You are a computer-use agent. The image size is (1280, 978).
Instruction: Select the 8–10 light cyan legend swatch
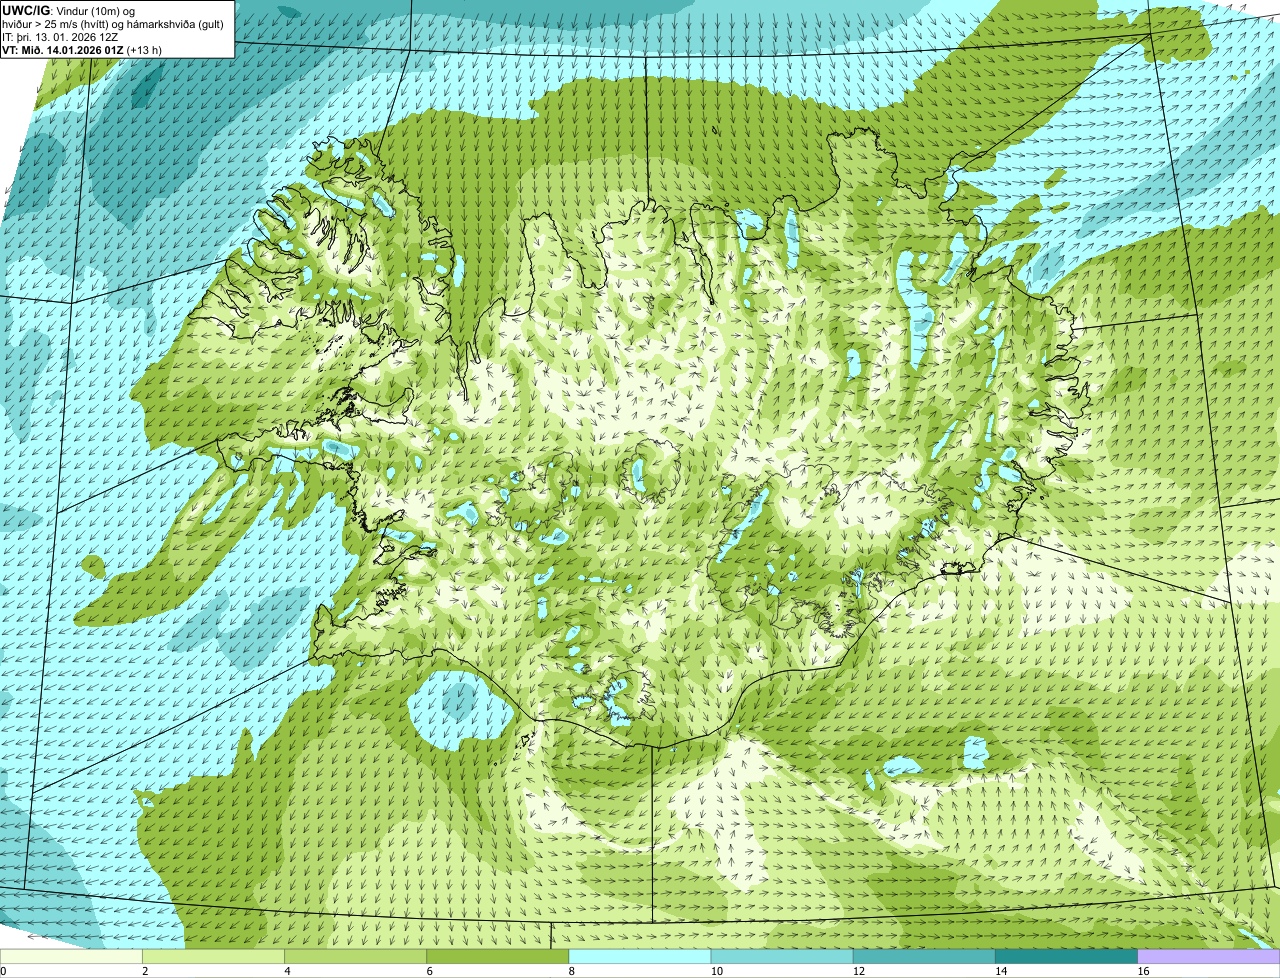point(641,957)
